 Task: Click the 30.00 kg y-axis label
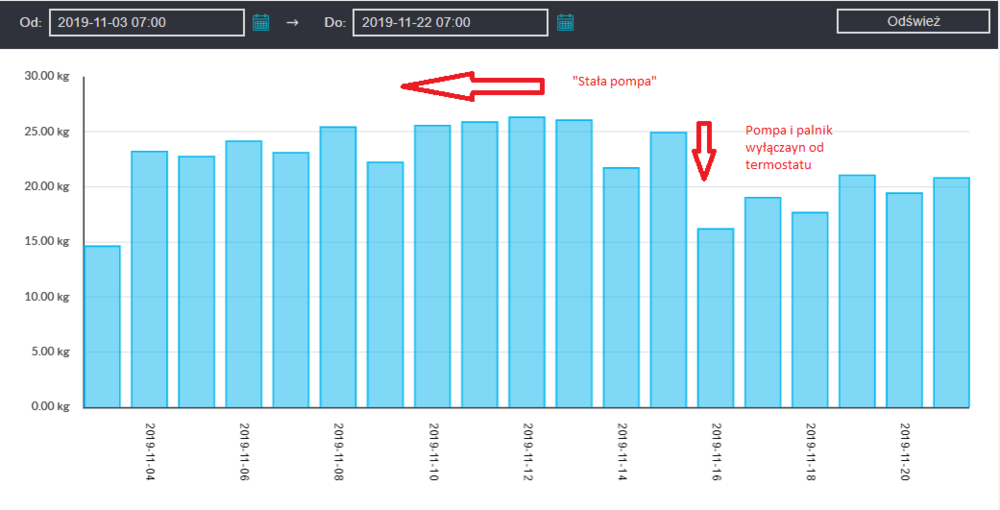[x=47, y=76]
